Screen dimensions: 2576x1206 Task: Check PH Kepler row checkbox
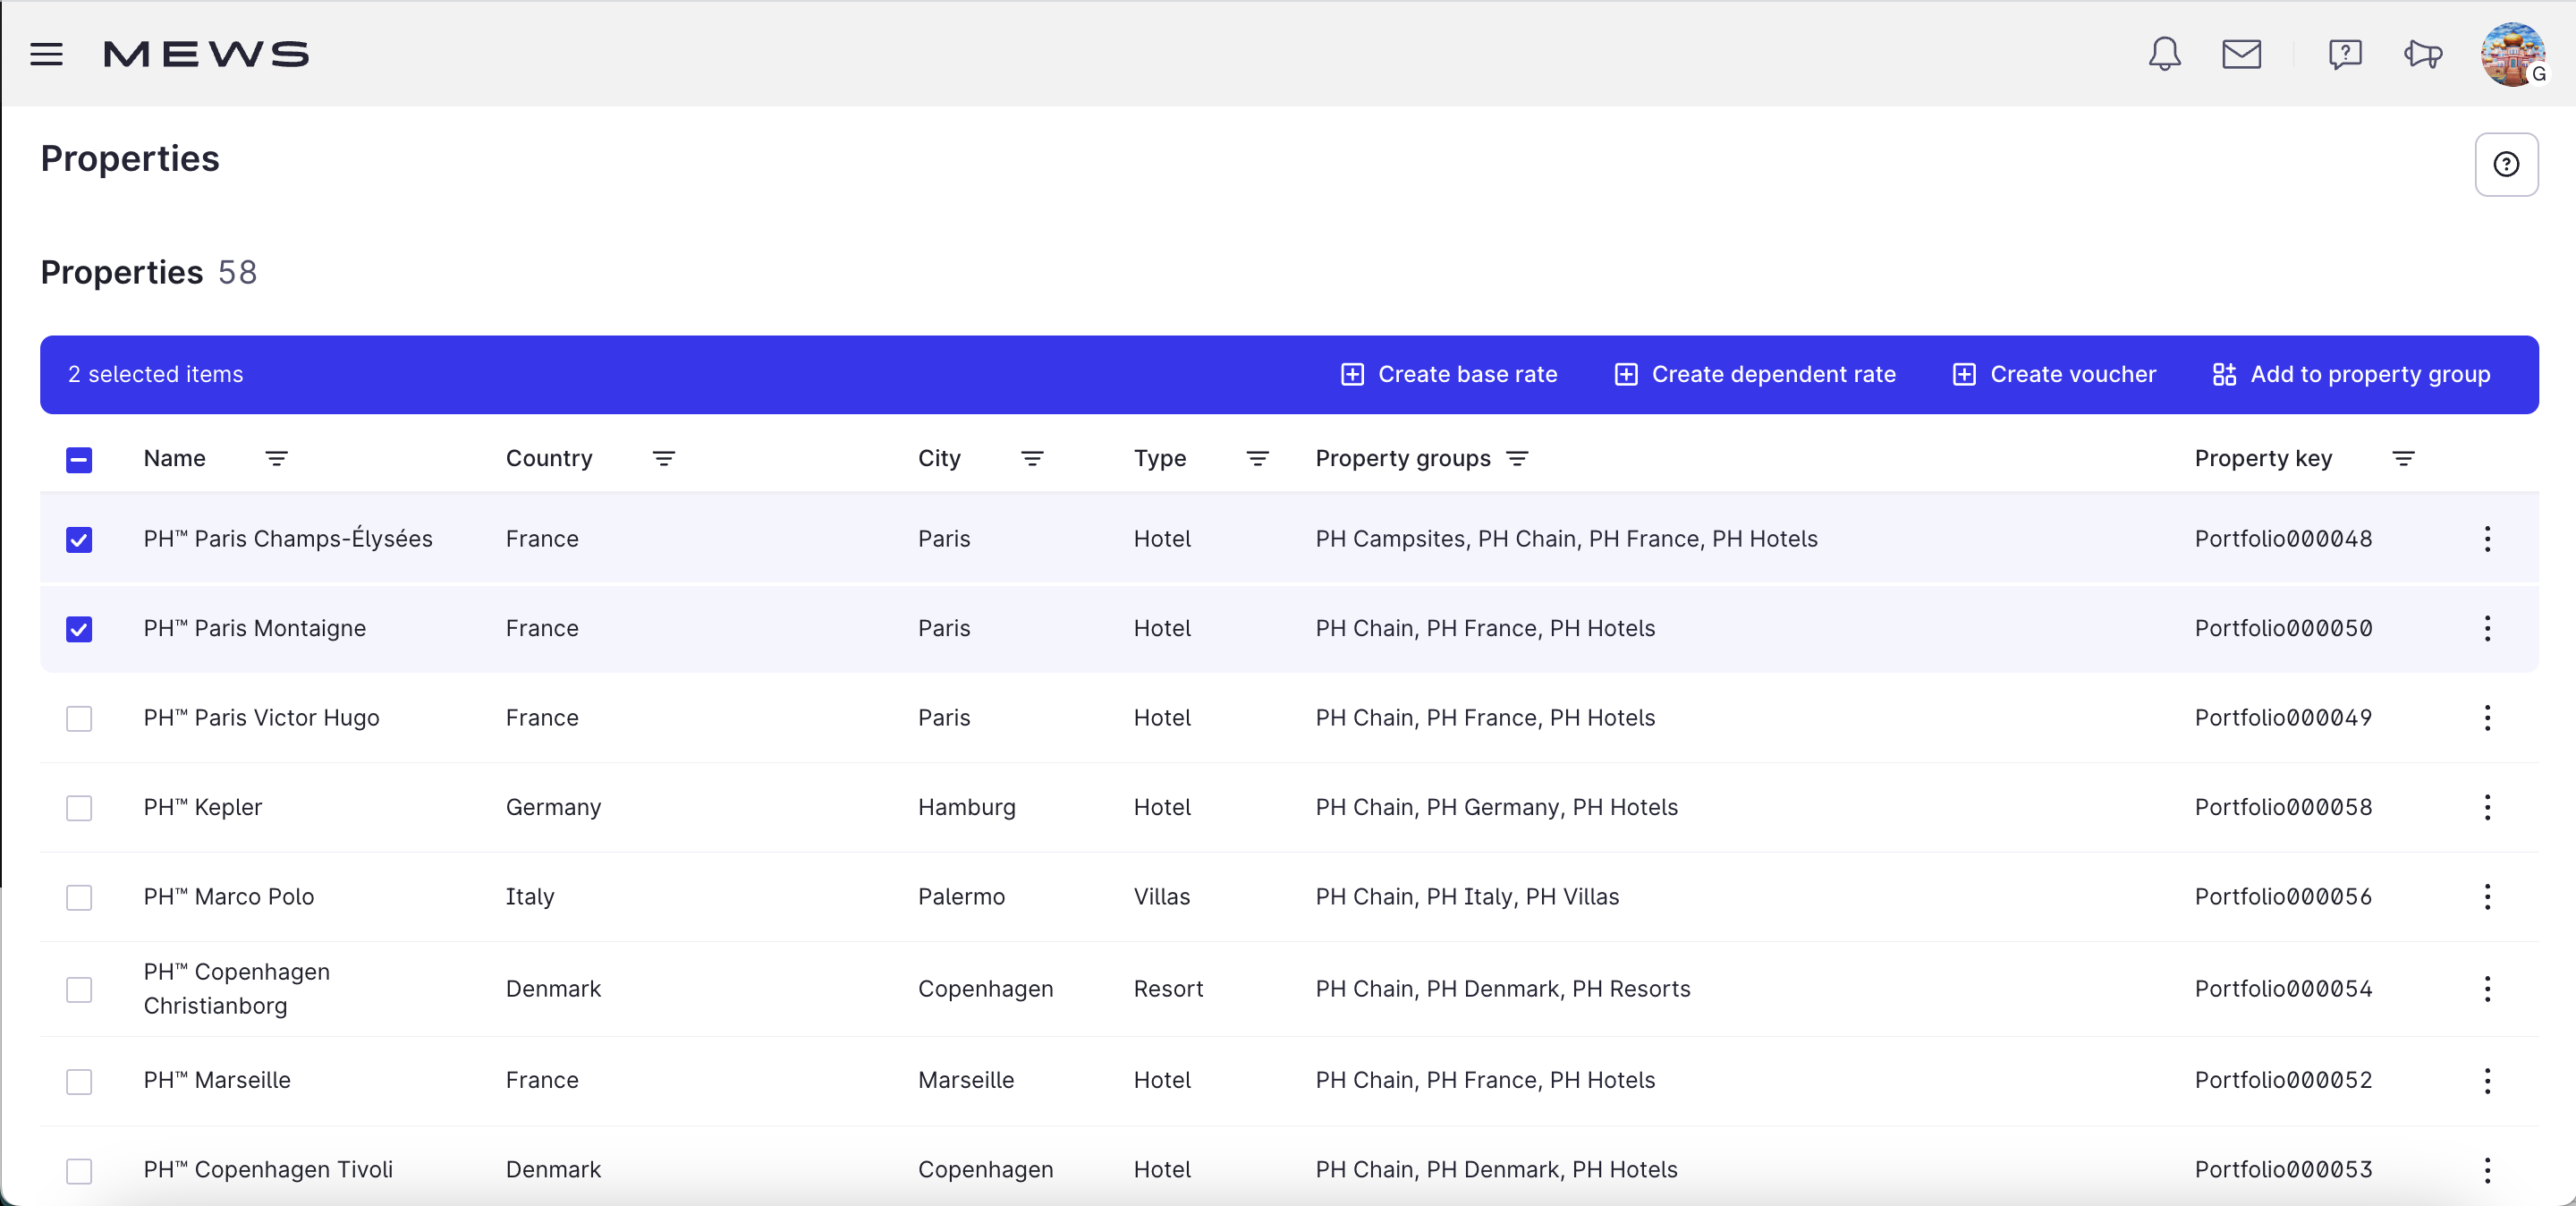coord(79,808)
